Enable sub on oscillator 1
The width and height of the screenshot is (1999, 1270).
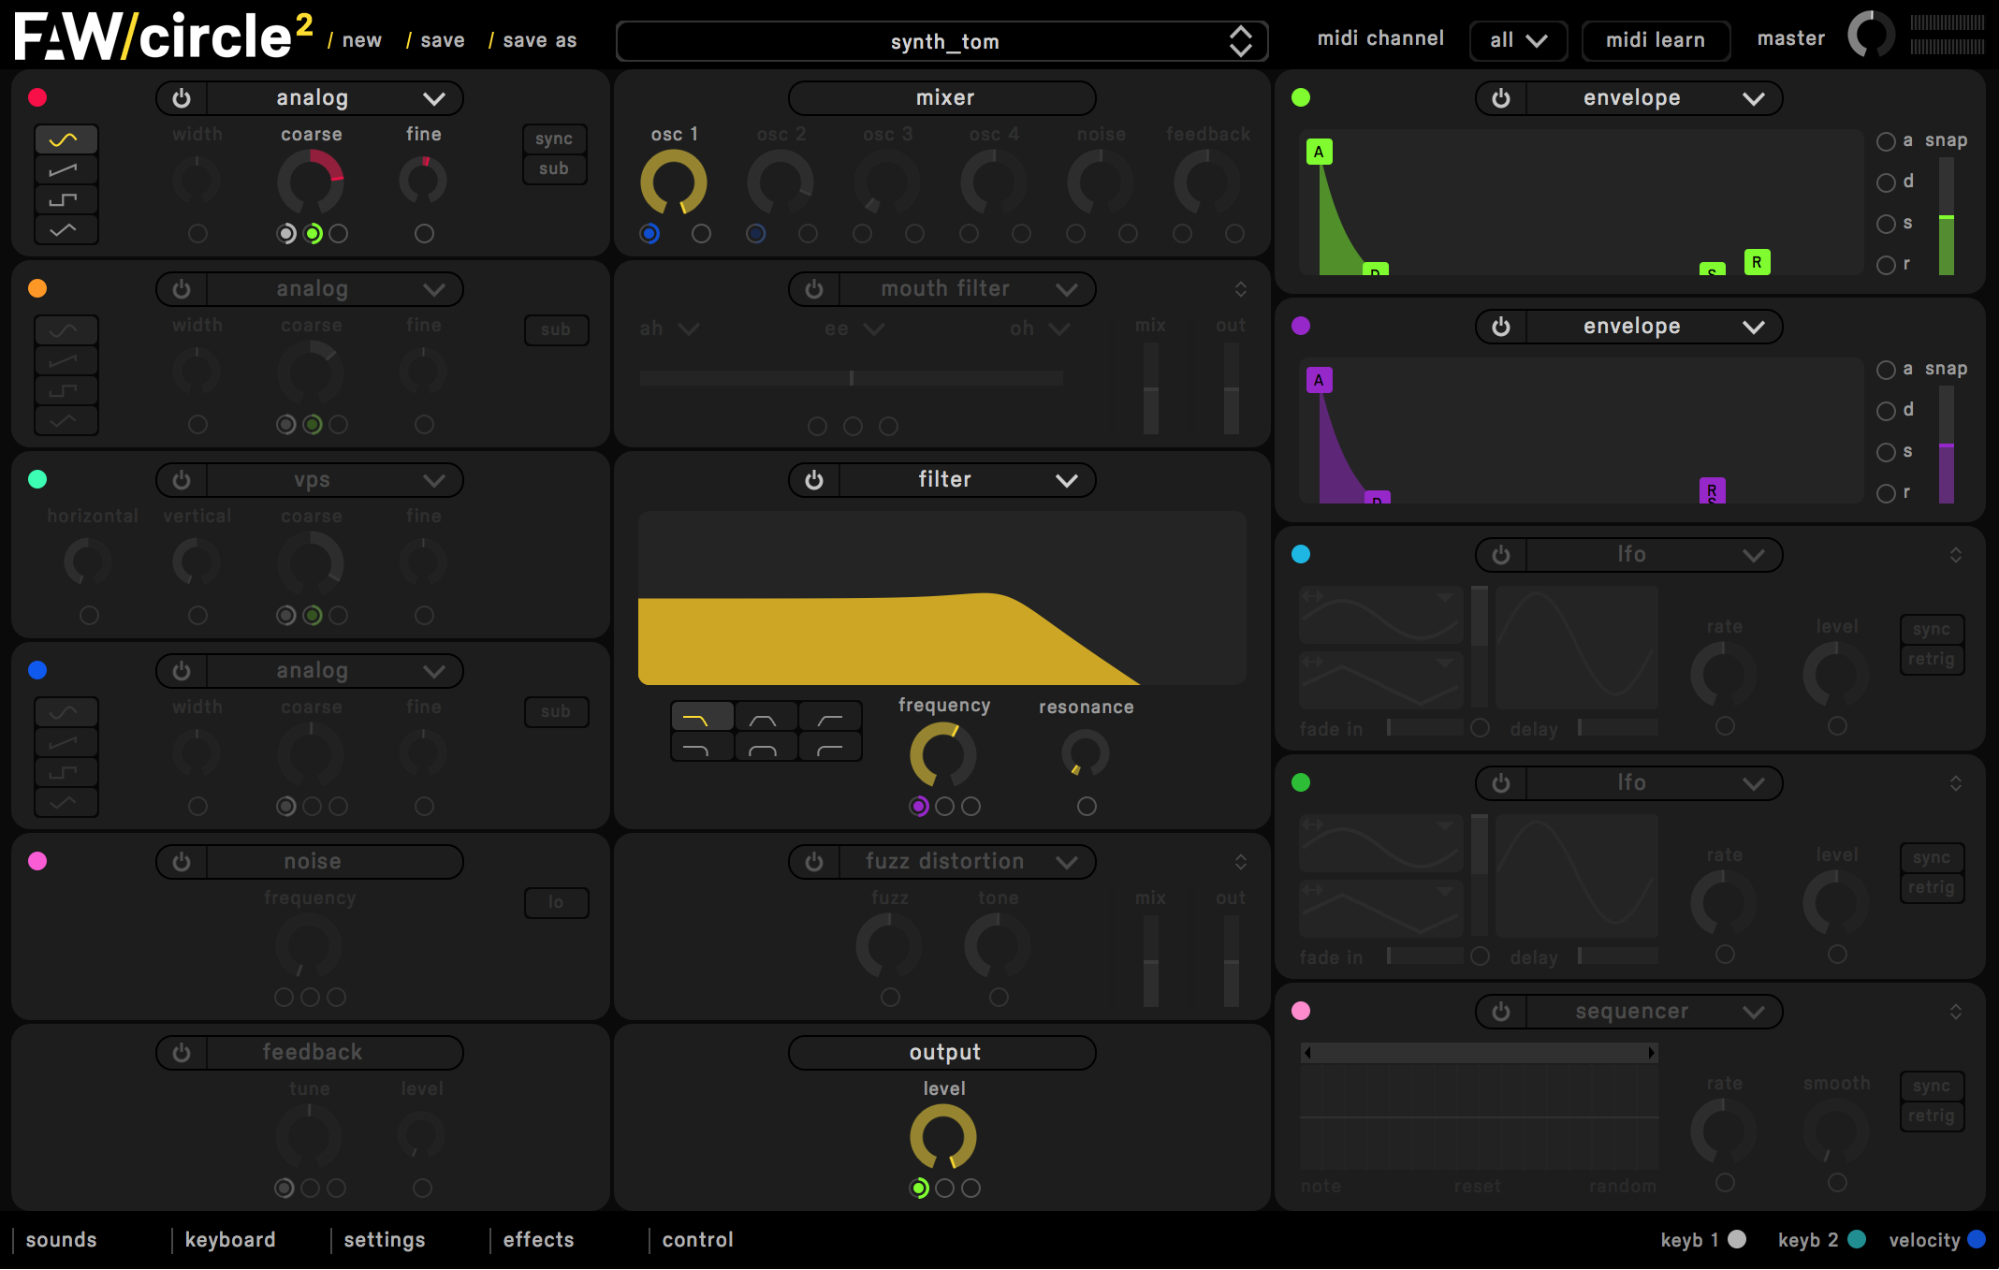click(x=554, y=169)
